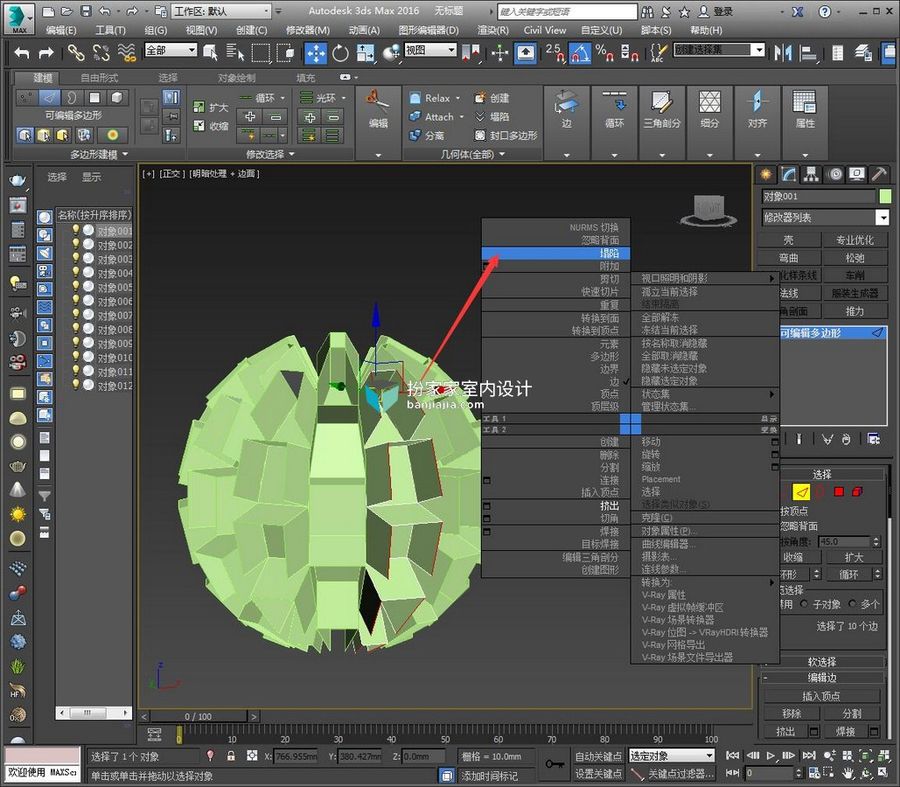
Task: Expand the 几何体(全部) panel arrow
Action: (x=502, y=154)
